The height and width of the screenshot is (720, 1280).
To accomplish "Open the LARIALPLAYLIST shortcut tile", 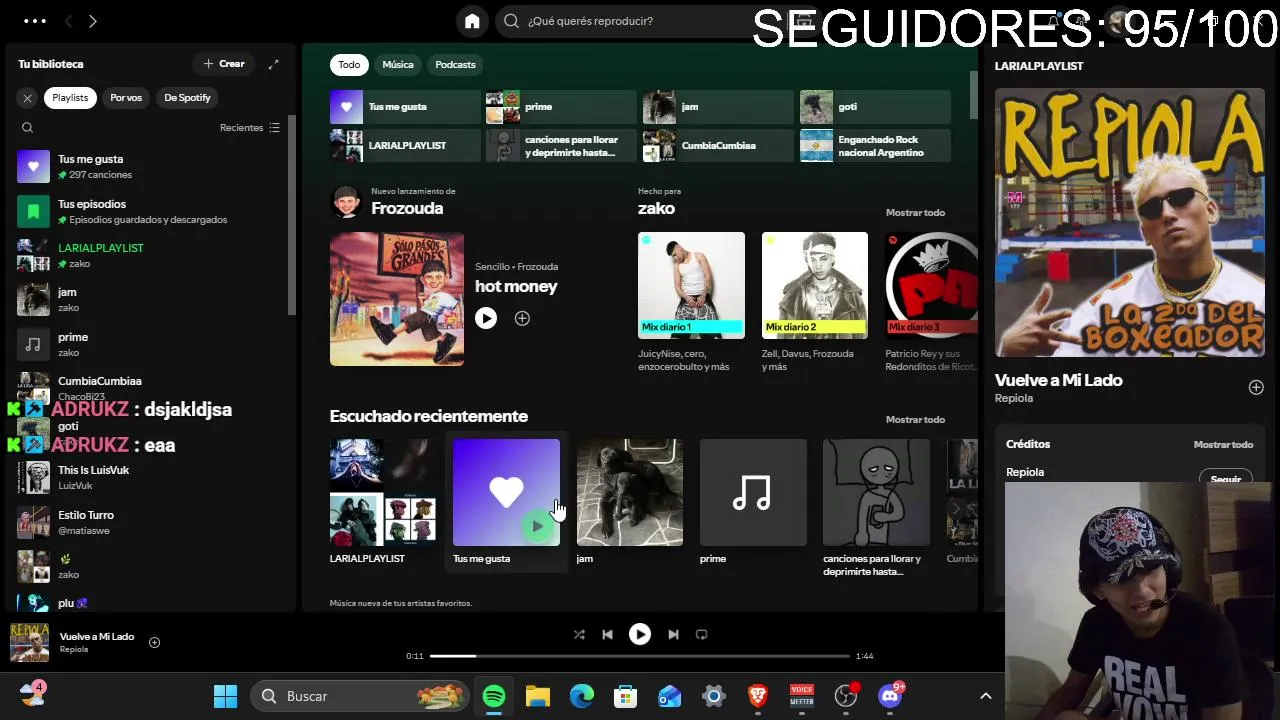I will pos(405,146).
